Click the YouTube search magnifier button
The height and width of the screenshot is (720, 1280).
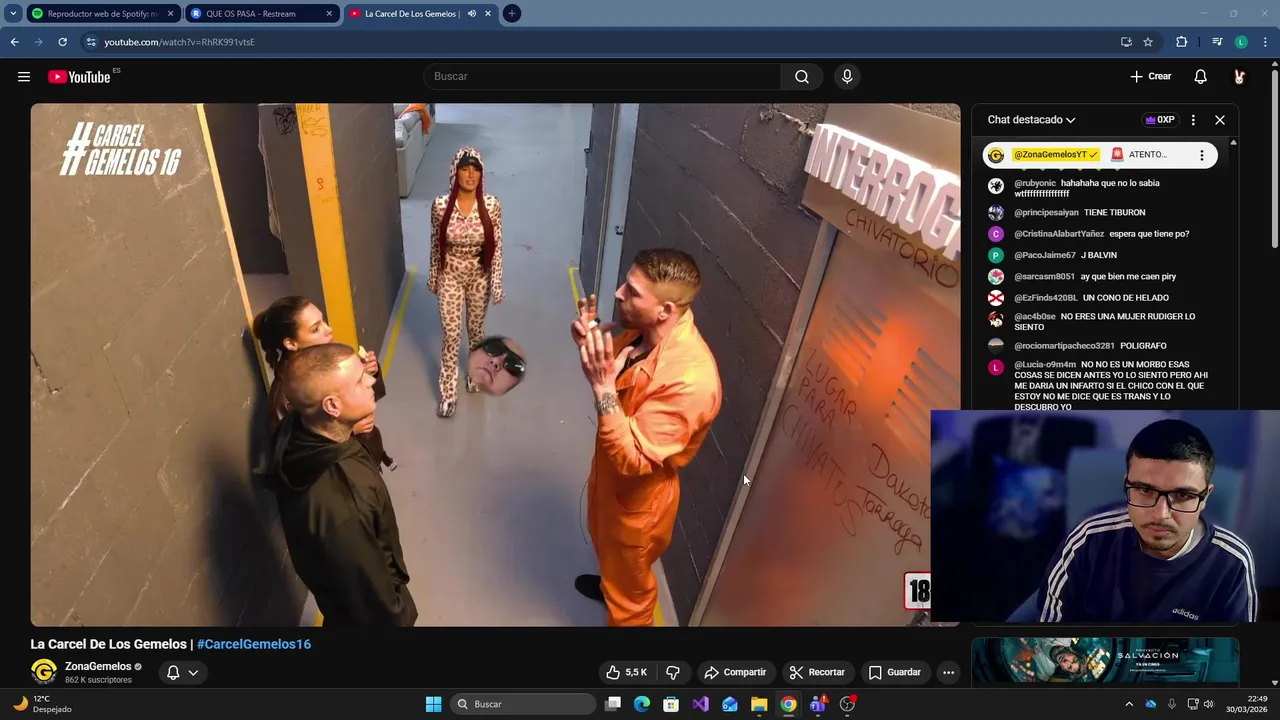802,77
